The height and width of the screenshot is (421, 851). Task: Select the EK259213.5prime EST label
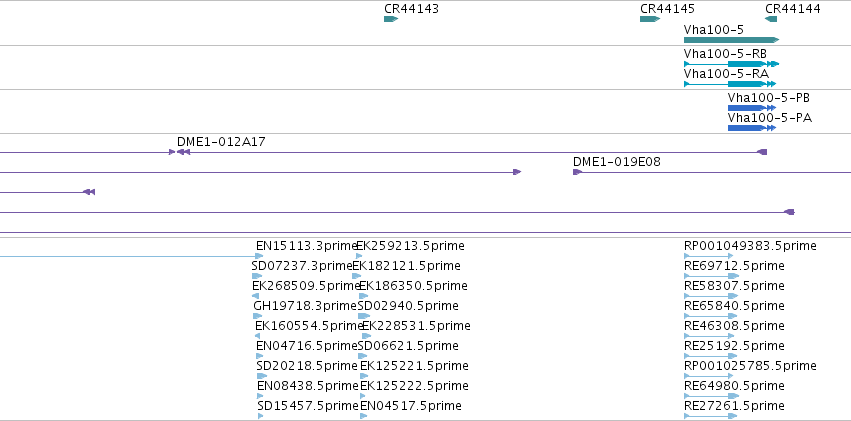coord(410,246)
